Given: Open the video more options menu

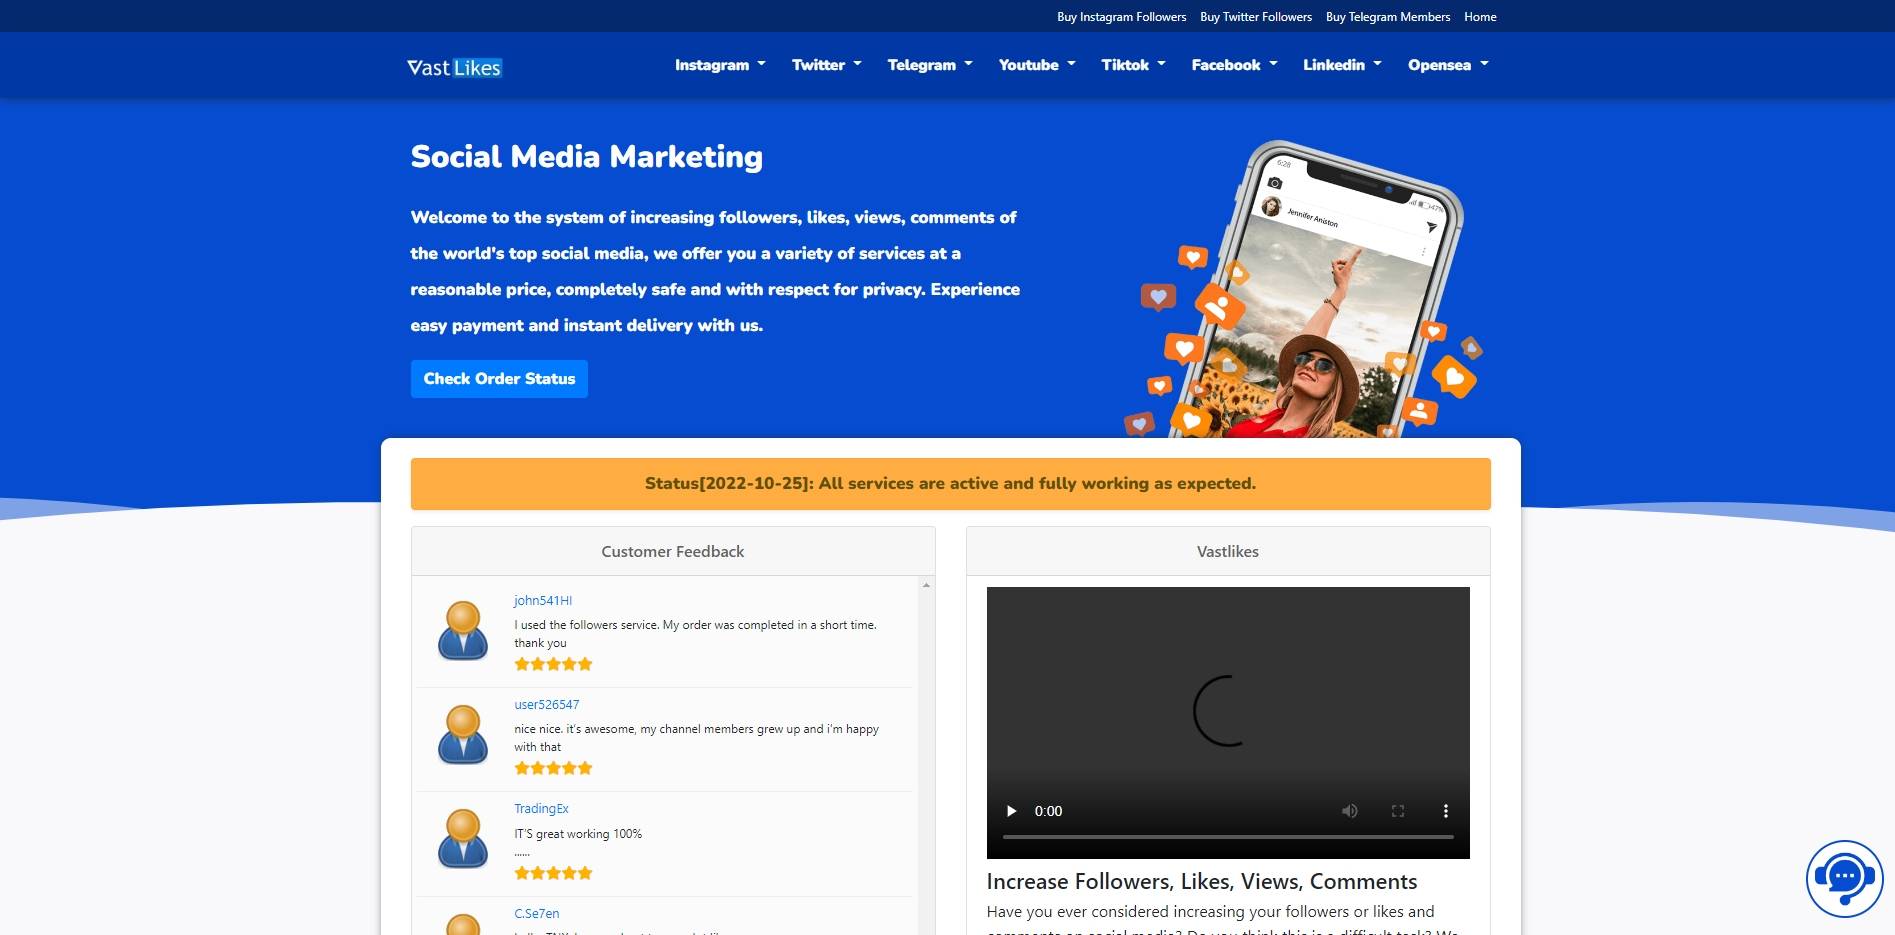Looking at the screenshot, I should point(1445,811).
